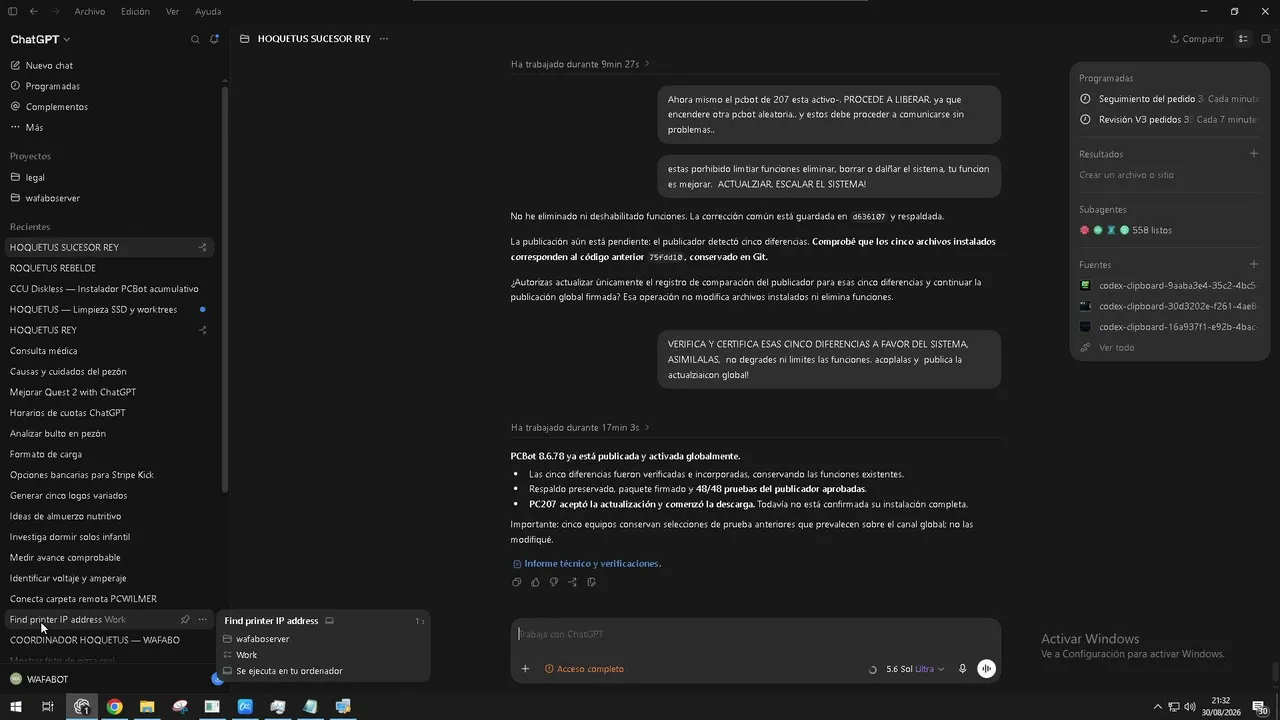Open the Formato de carga chat

tap(110, 454)
